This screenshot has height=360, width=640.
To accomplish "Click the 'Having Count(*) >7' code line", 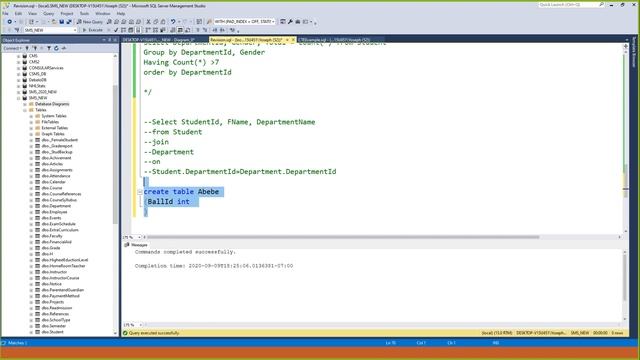I will (x=181, y=62).
